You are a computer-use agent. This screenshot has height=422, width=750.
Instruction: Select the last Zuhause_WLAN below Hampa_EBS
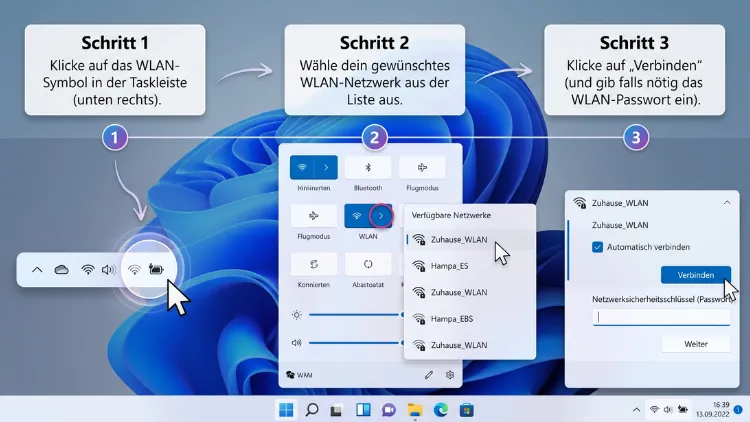click(470, 345)
